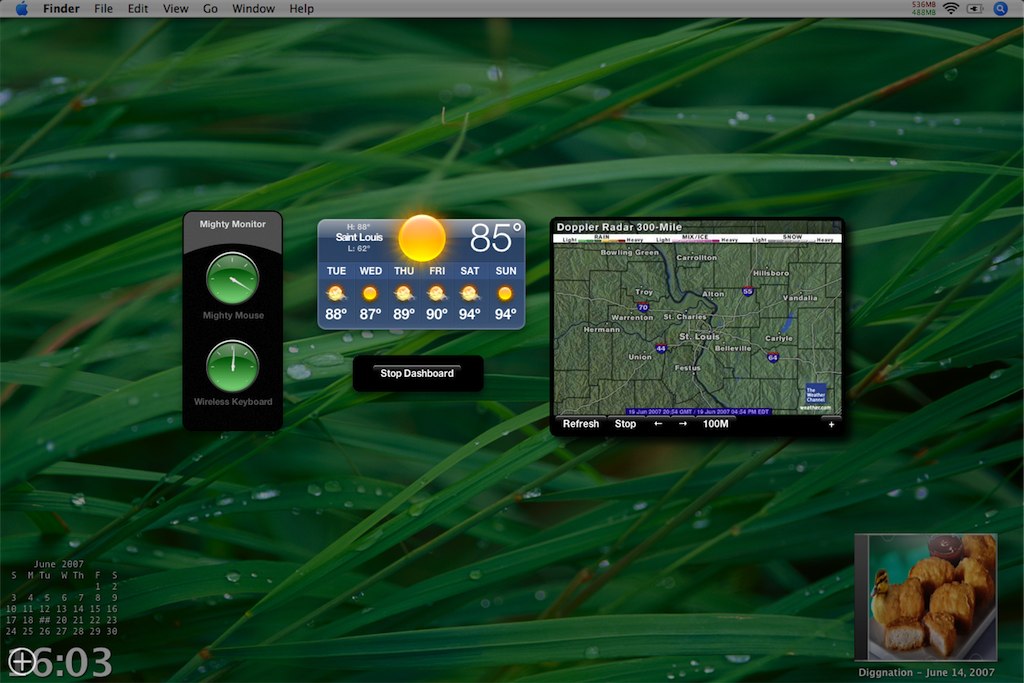Image resolution: width=1024 pixels, height=683 pixels.
Task: Click the Wi-Fi status icon
Action: tap(951, 8)
